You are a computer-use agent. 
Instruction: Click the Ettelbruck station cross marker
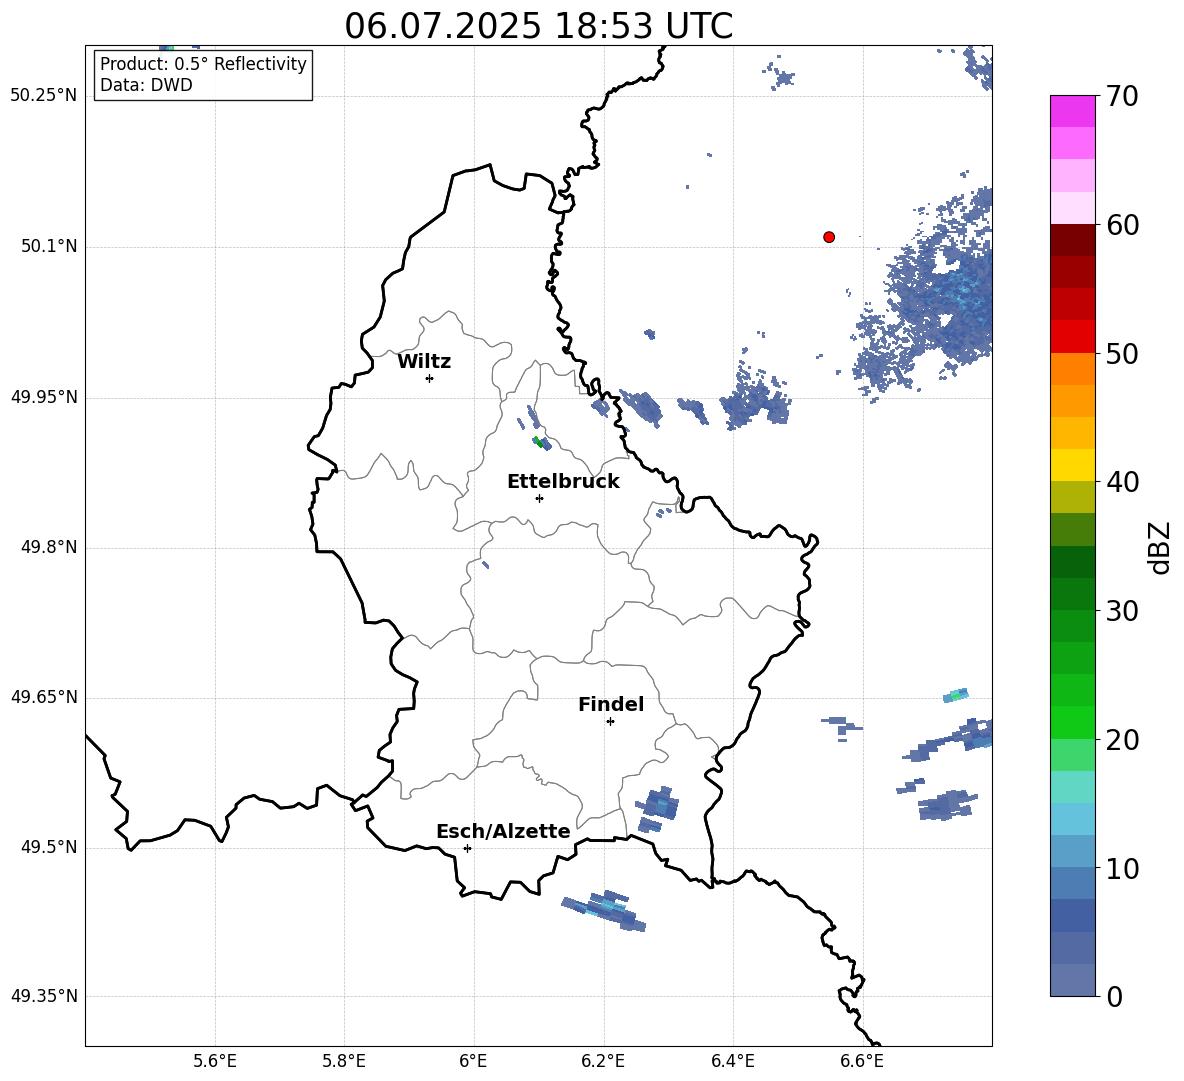pyautogui.click(x=539, y=498)
